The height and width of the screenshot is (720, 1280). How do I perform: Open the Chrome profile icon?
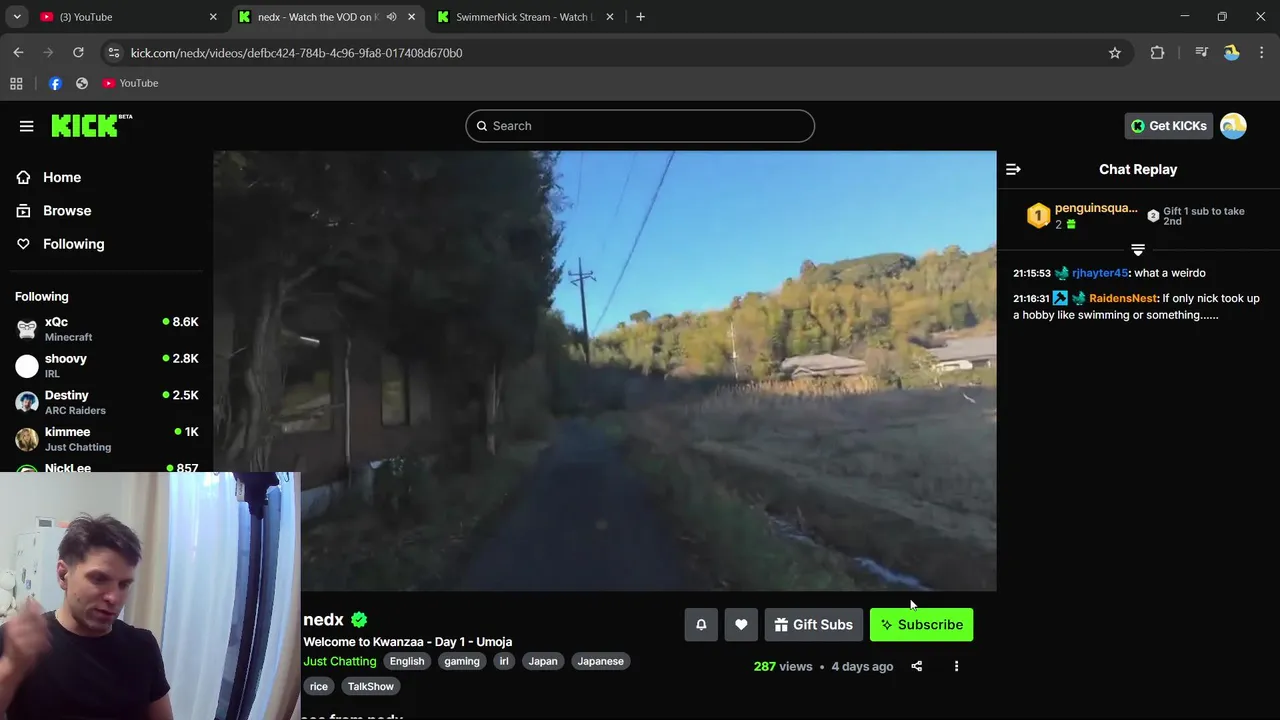tap(1231, 53)
